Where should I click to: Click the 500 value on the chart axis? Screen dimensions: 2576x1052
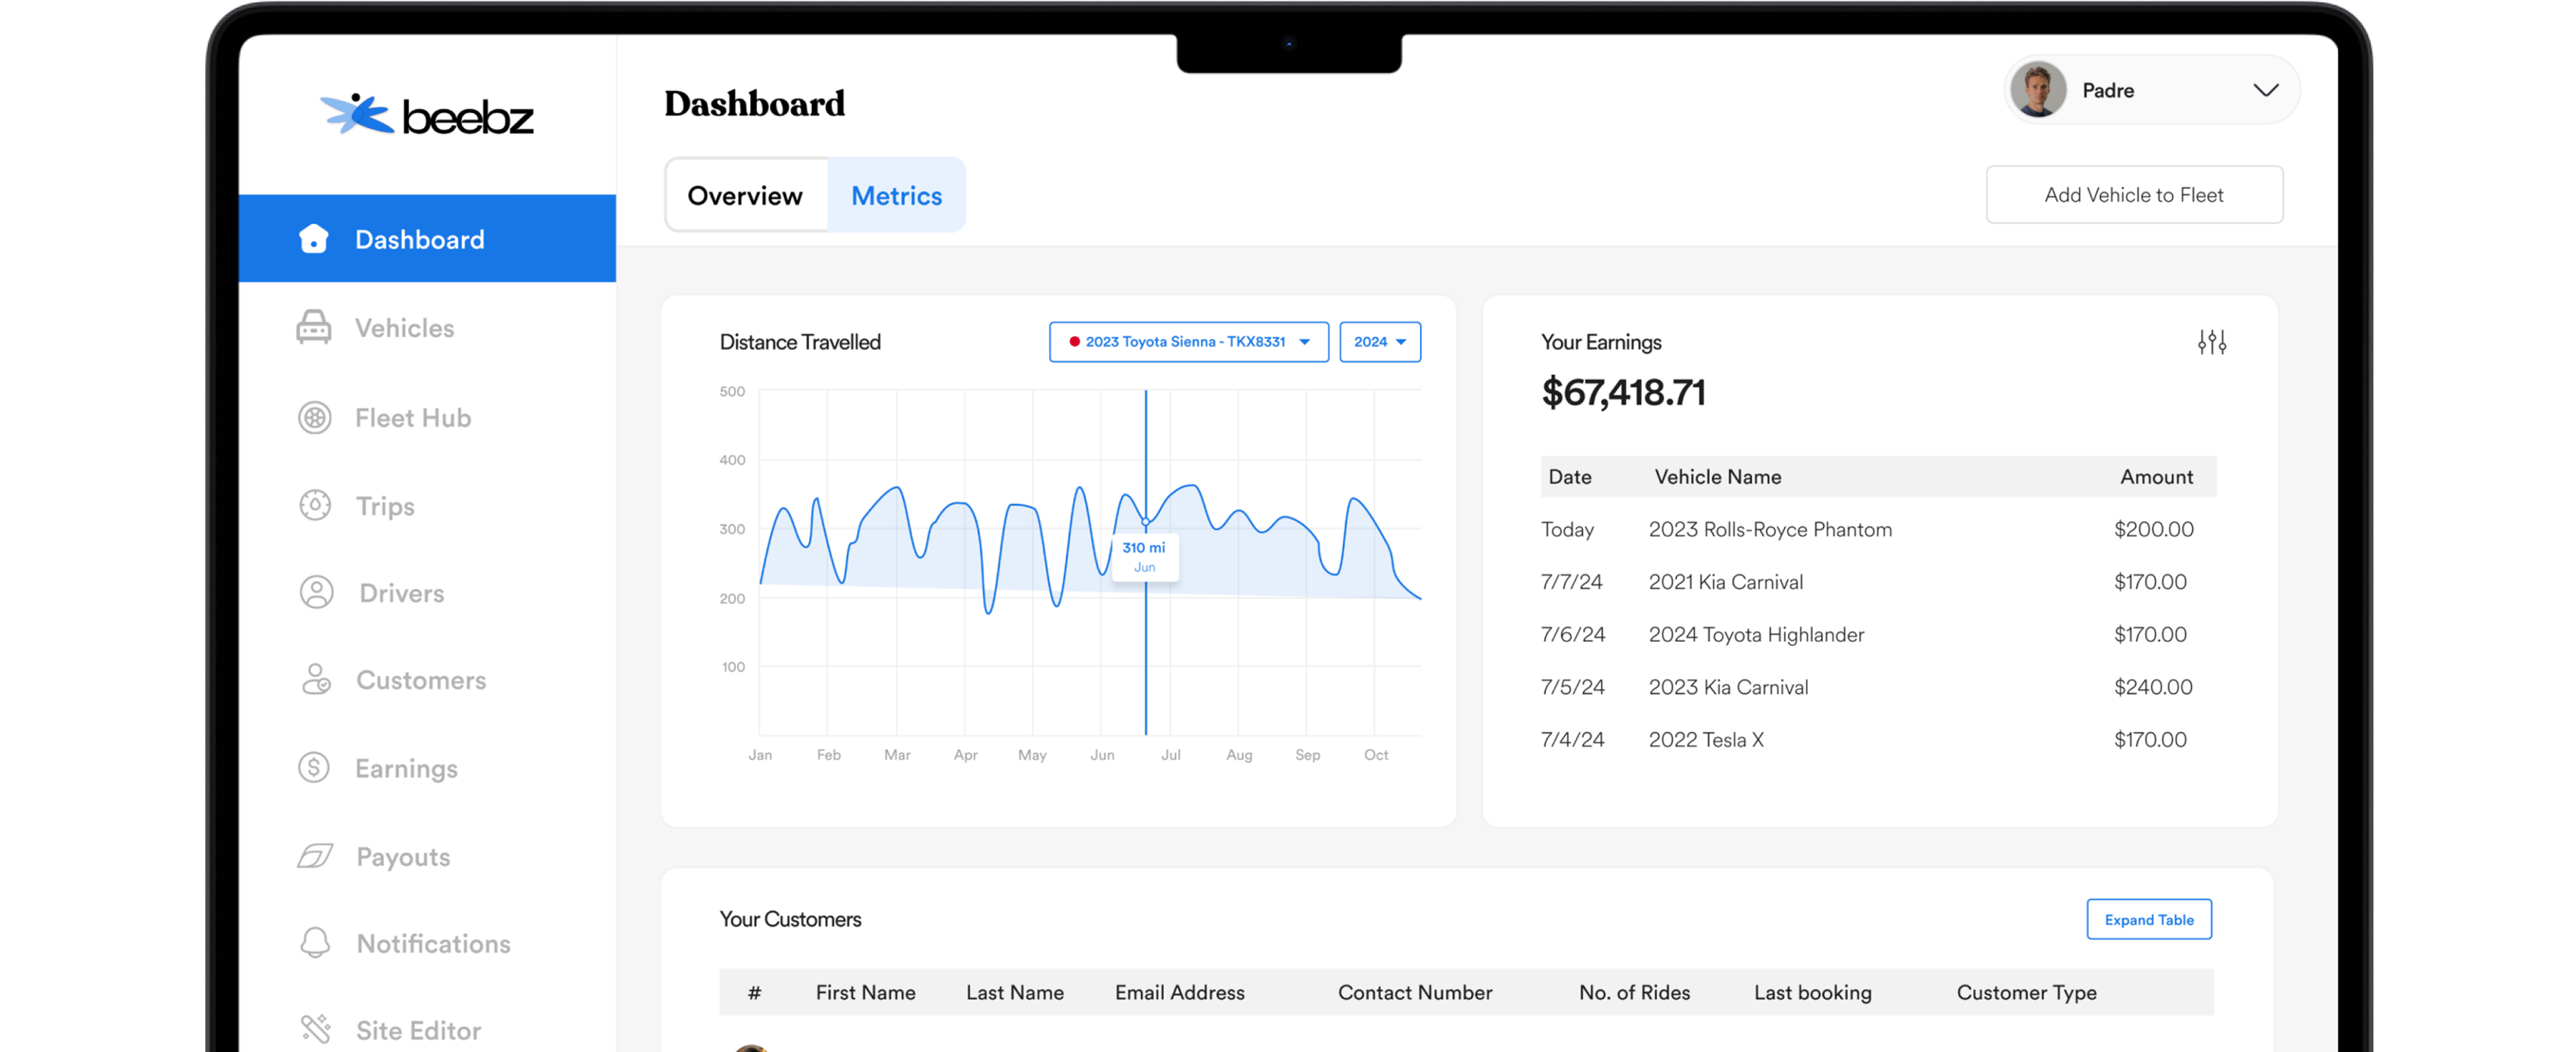(x=732, y=391)
